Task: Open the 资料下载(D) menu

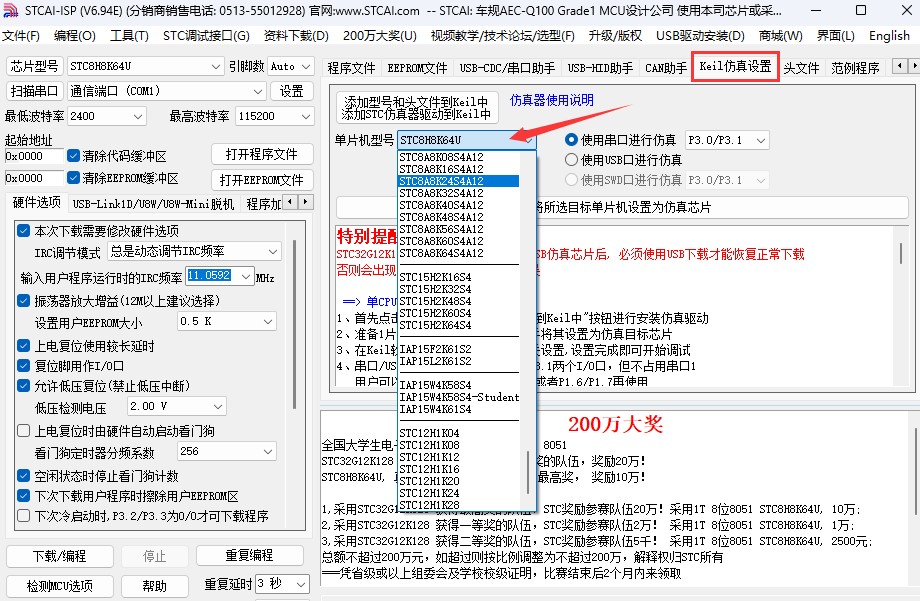Action: [296, 36]
